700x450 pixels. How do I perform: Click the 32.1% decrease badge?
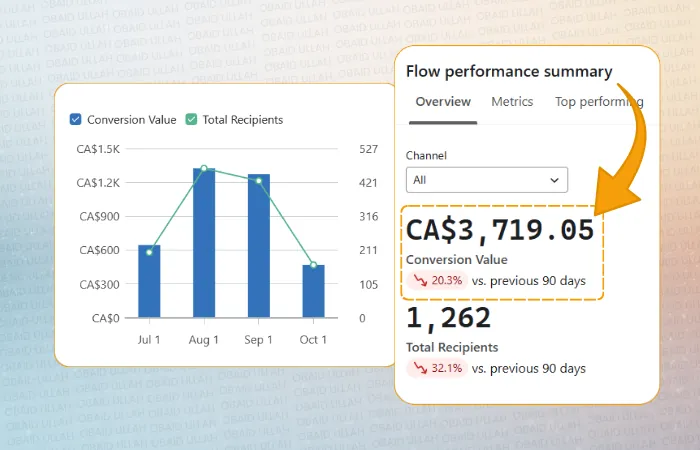click(x=437, y=368)
